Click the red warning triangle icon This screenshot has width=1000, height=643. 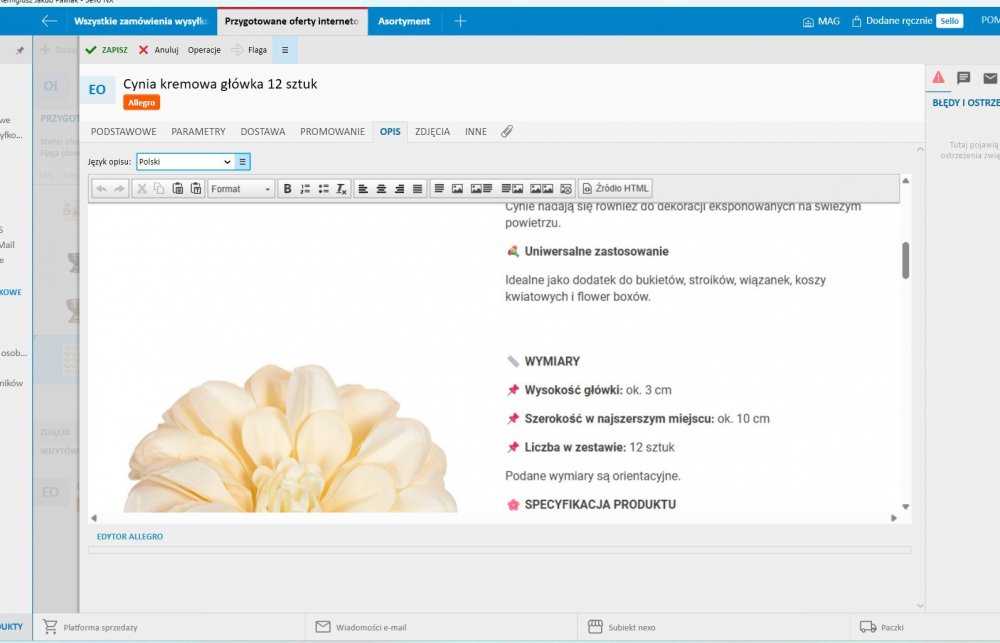coord(938,78)
